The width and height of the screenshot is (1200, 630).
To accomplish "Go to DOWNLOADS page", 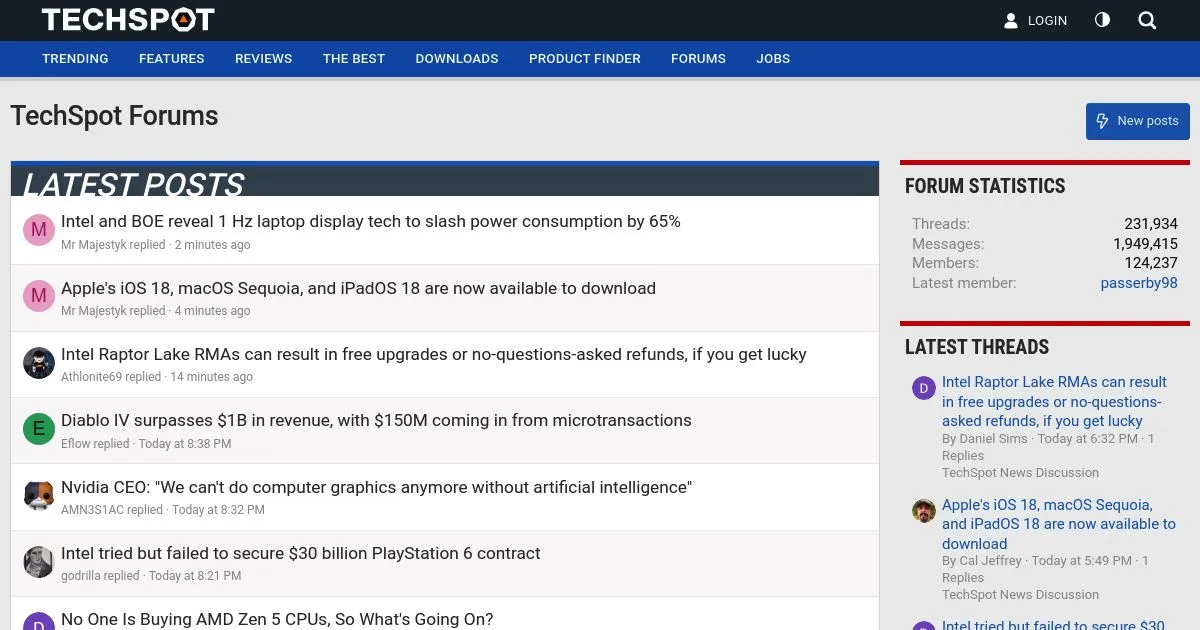I will (456, 59).
